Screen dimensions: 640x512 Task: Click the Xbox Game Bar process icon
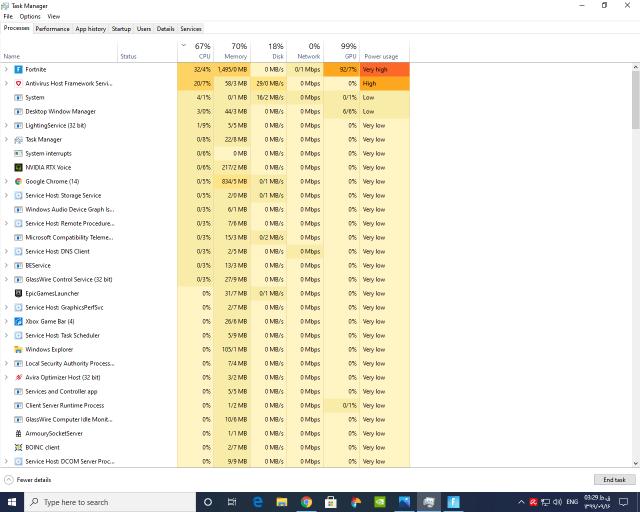tap(18, 321)
